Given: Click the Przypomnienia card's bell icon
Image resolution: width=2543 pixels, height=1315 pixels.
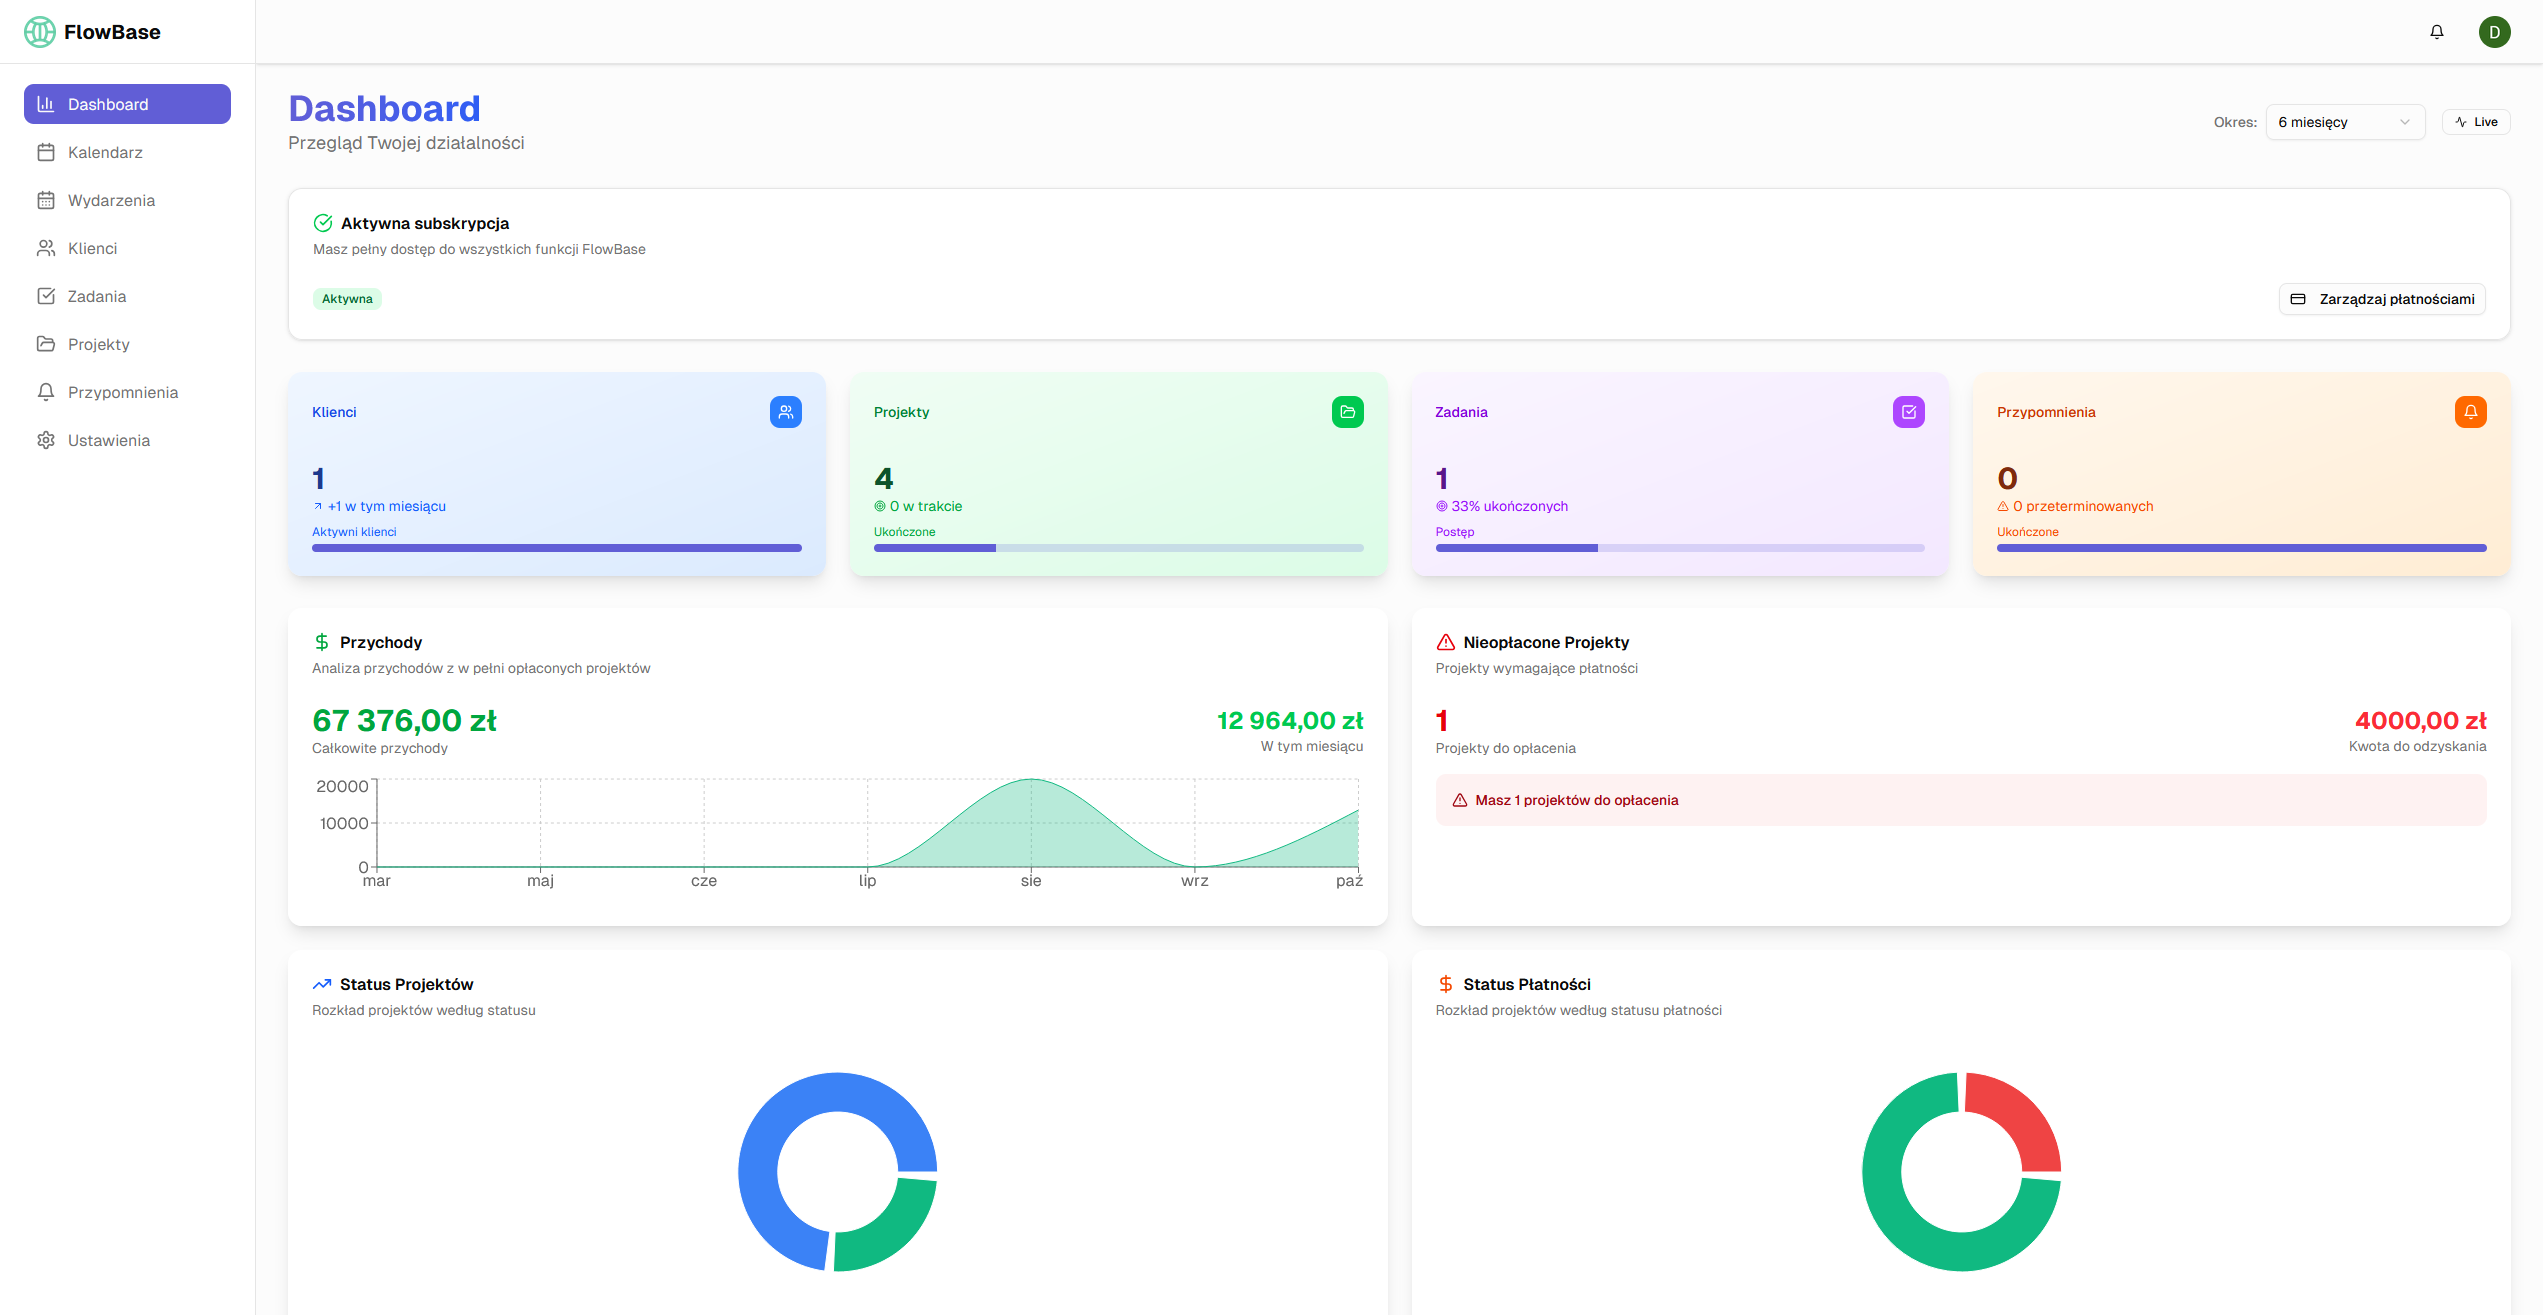Looking at the screenshot, I should [2471, 411].
